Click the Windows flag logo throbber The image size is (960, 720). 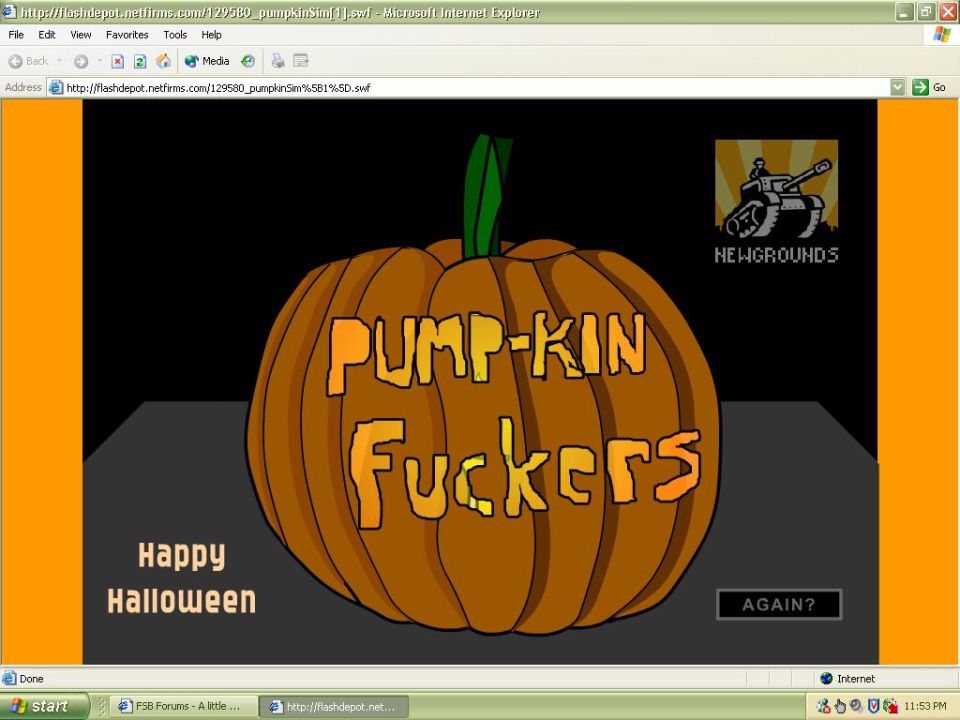click(942, 34)
